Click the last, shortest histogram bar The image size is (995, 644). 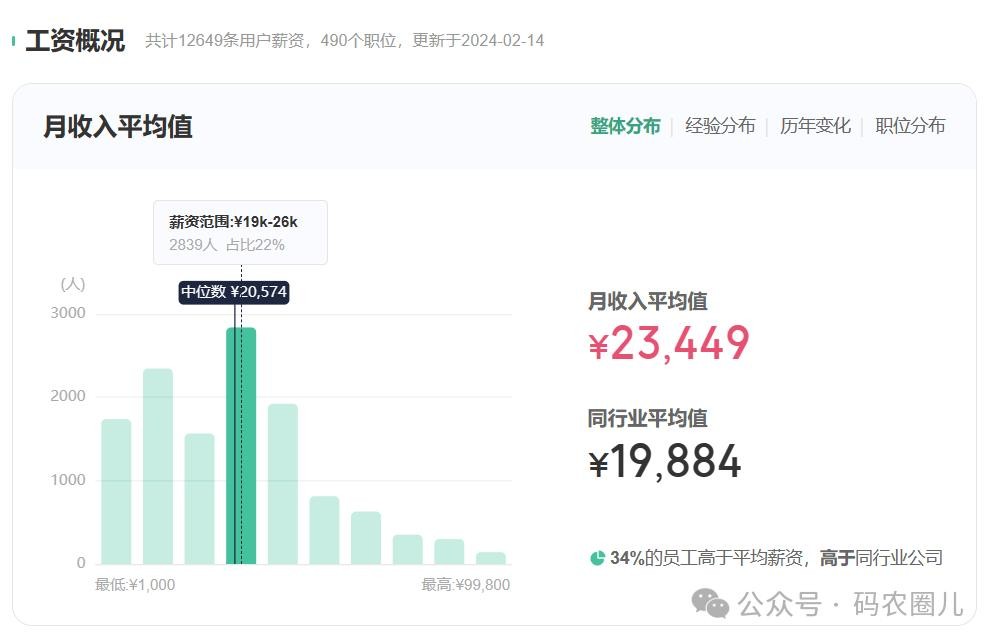pos(491,558)
